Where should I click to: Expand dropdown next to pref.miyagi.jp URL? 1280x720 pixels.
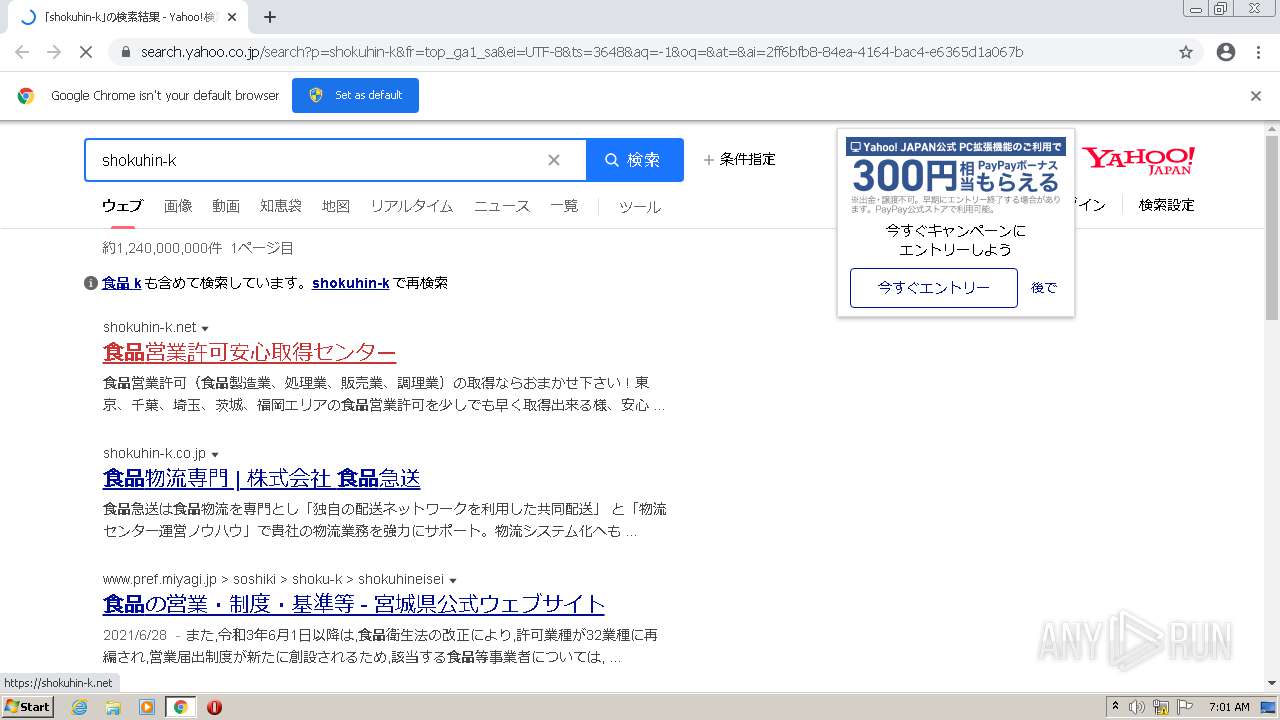tap(453, 581)
